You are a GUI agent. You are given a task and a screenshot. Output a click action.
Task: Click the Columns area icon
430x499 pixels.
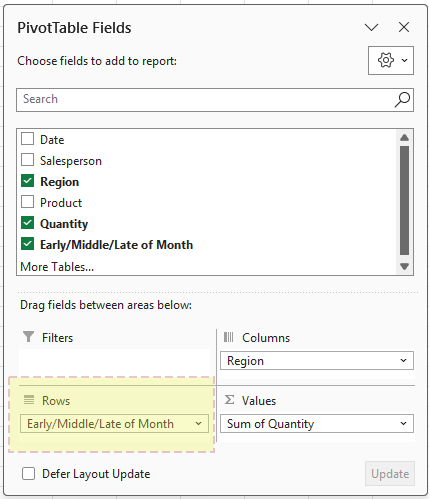(229, 337)
